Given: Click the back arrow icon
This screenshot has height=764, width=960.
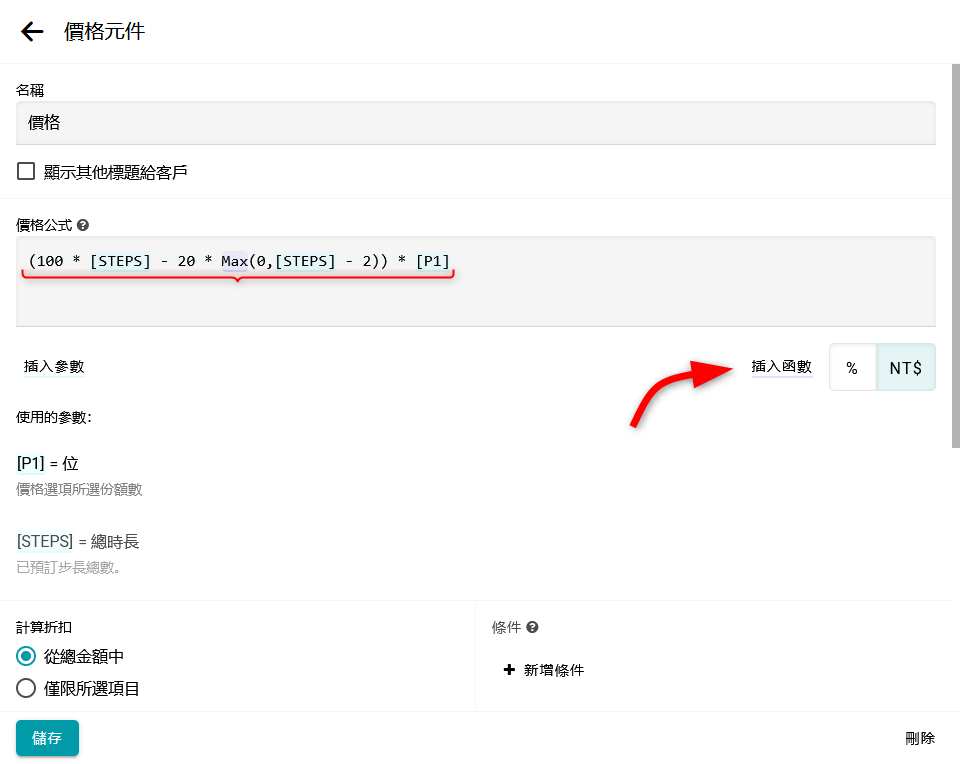Looking at the screenshot, I should 32,32.
